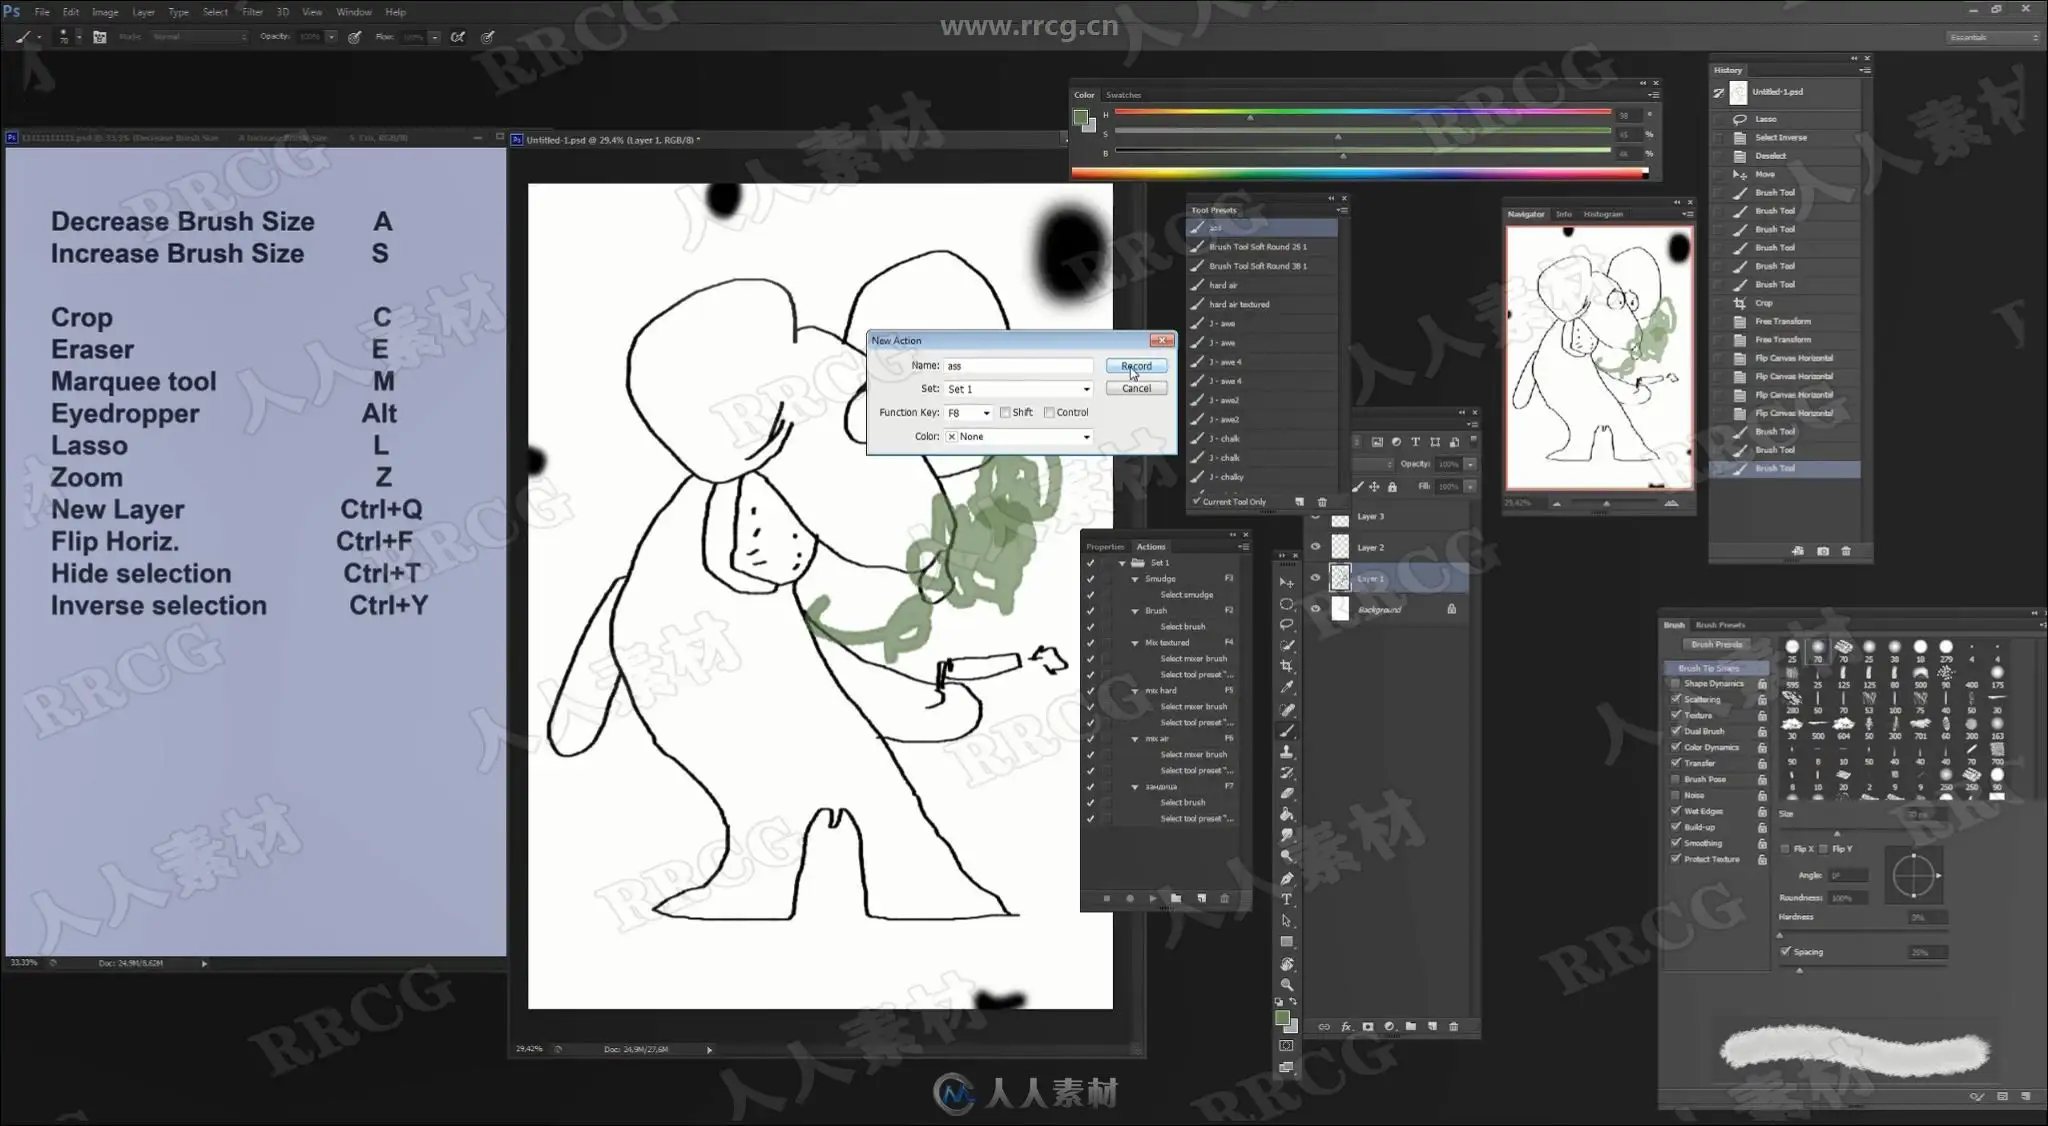
Task: Switch to the Swatches tab
Action: click(1123, 95)
